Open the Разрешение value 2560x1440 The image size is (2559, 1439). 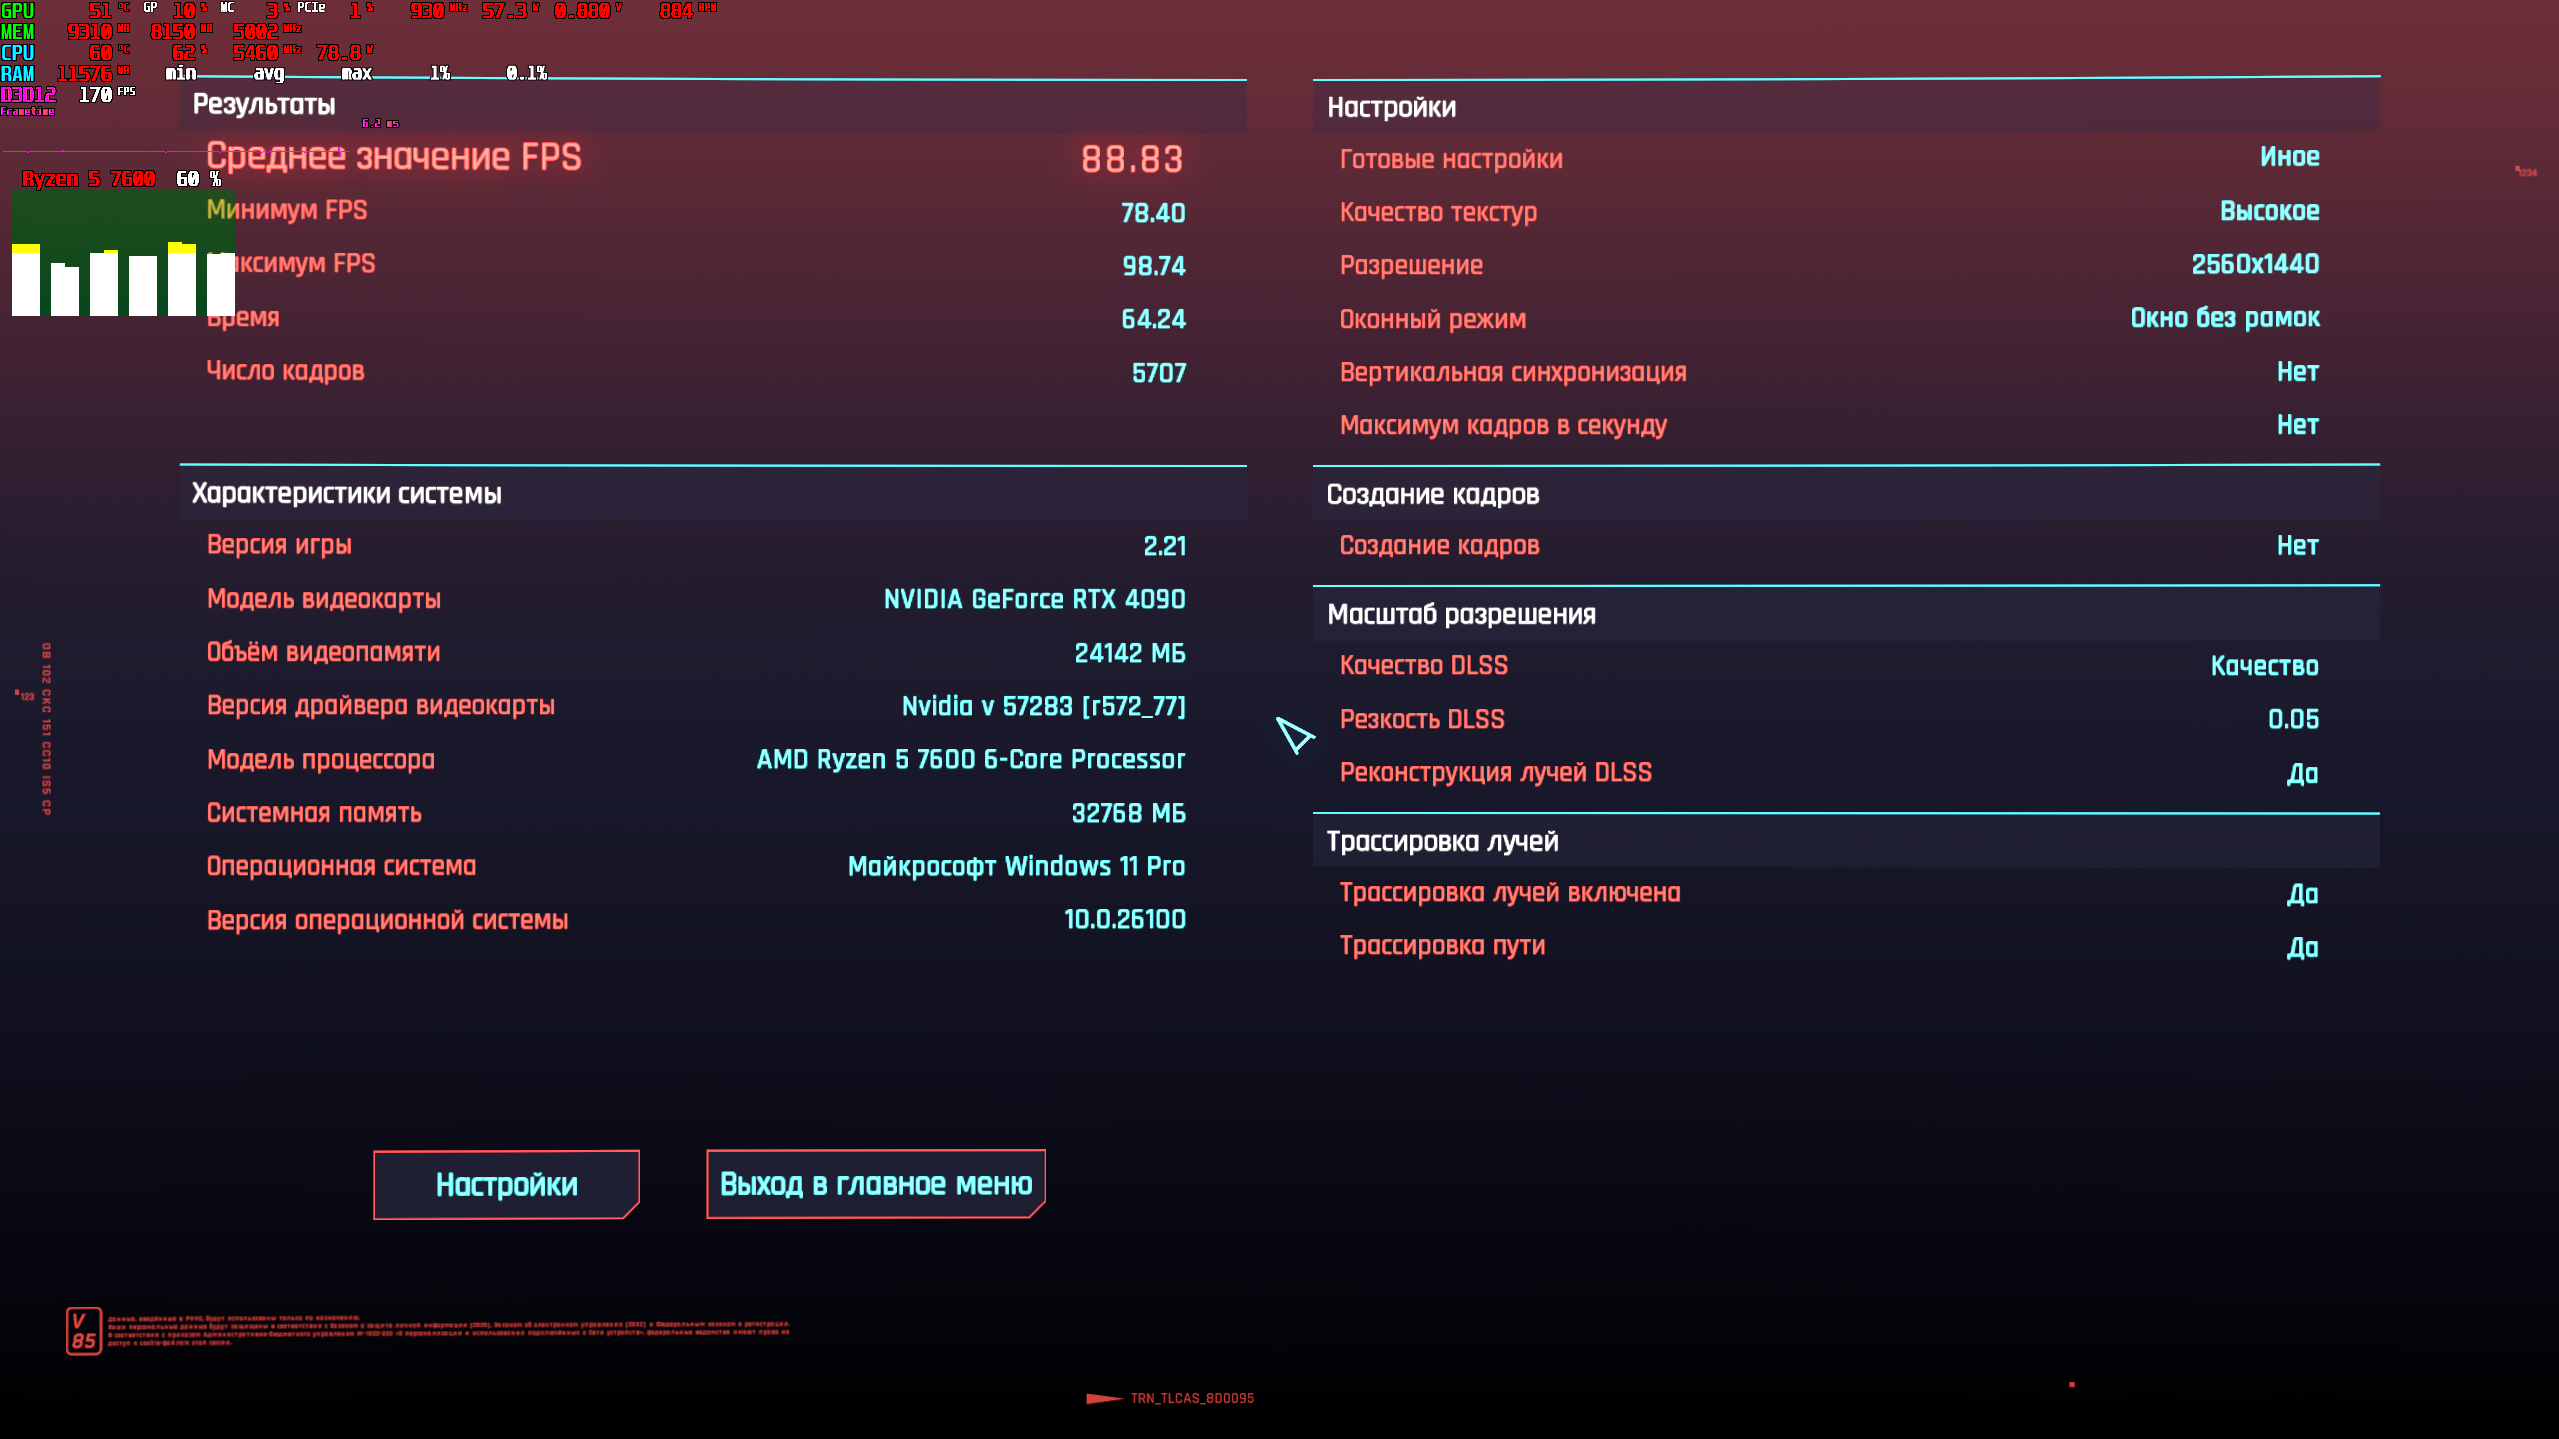(x=2254, y=264)
